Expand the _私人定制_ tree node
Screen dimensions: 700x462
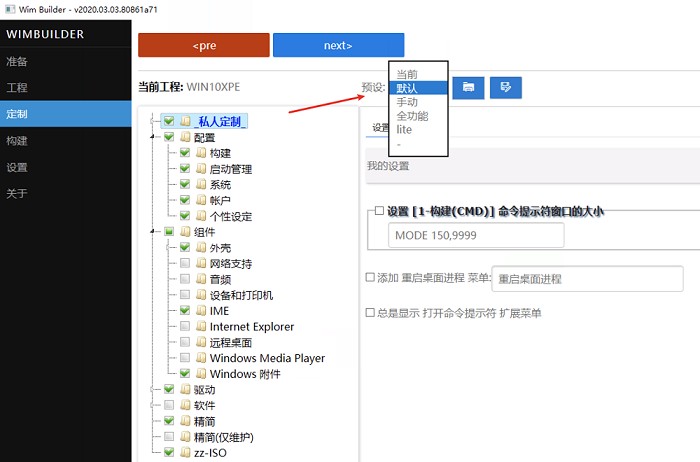[x=153, y=121]
